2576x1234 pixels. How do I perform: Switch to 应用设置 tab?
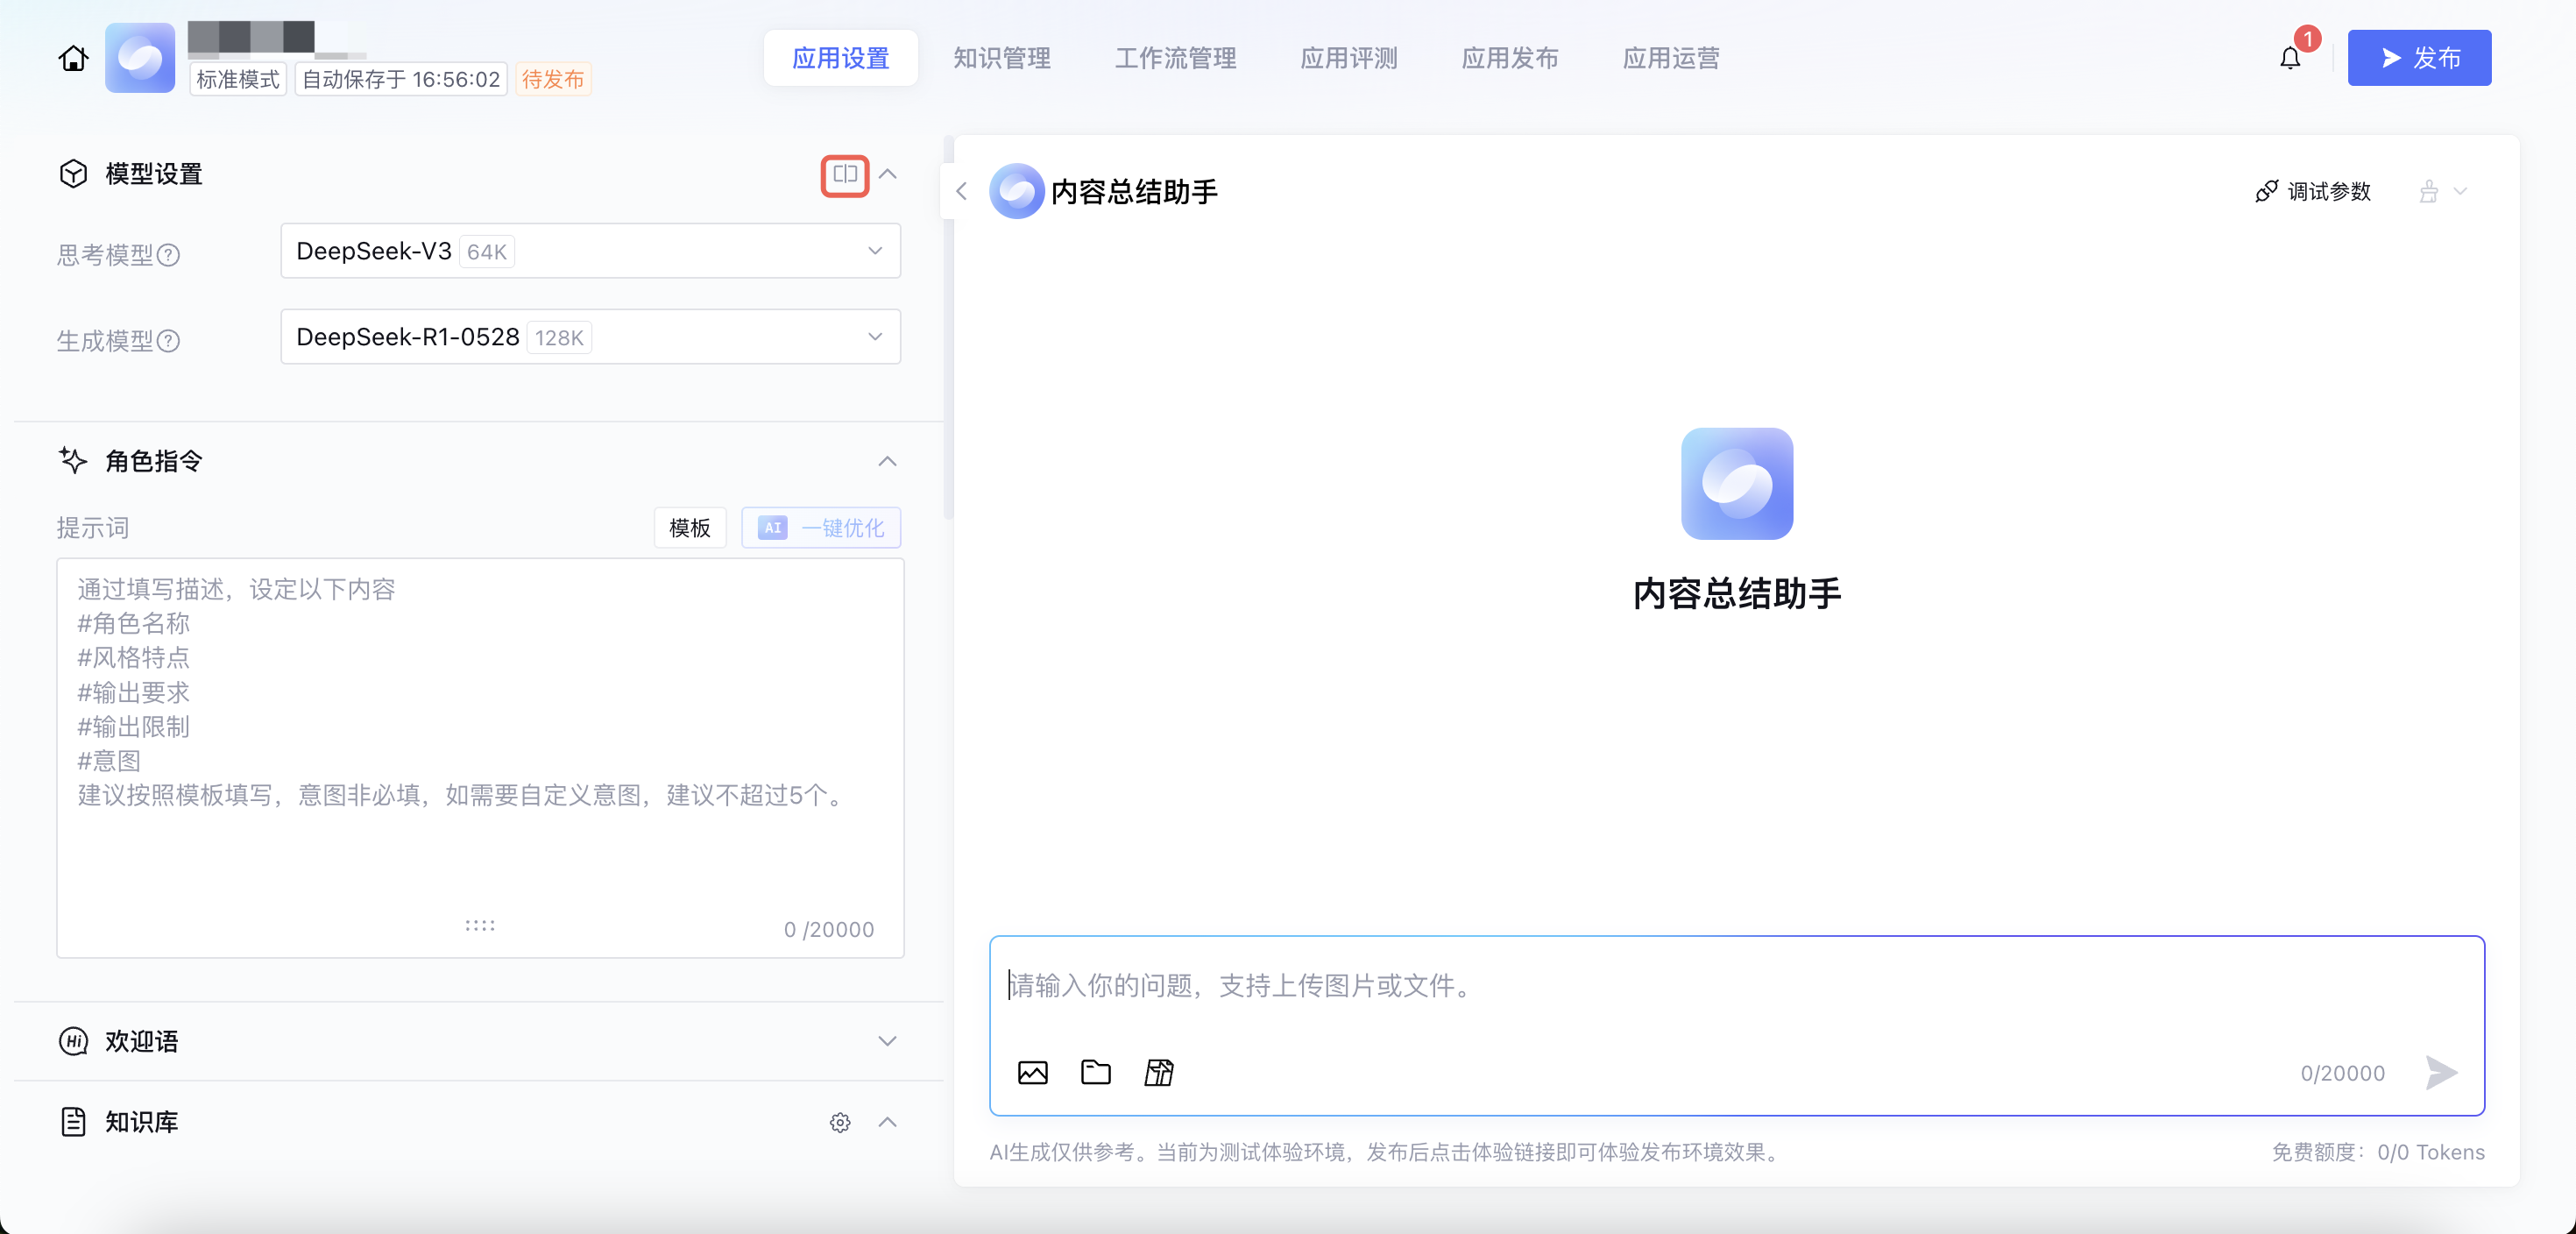(841, 58)
